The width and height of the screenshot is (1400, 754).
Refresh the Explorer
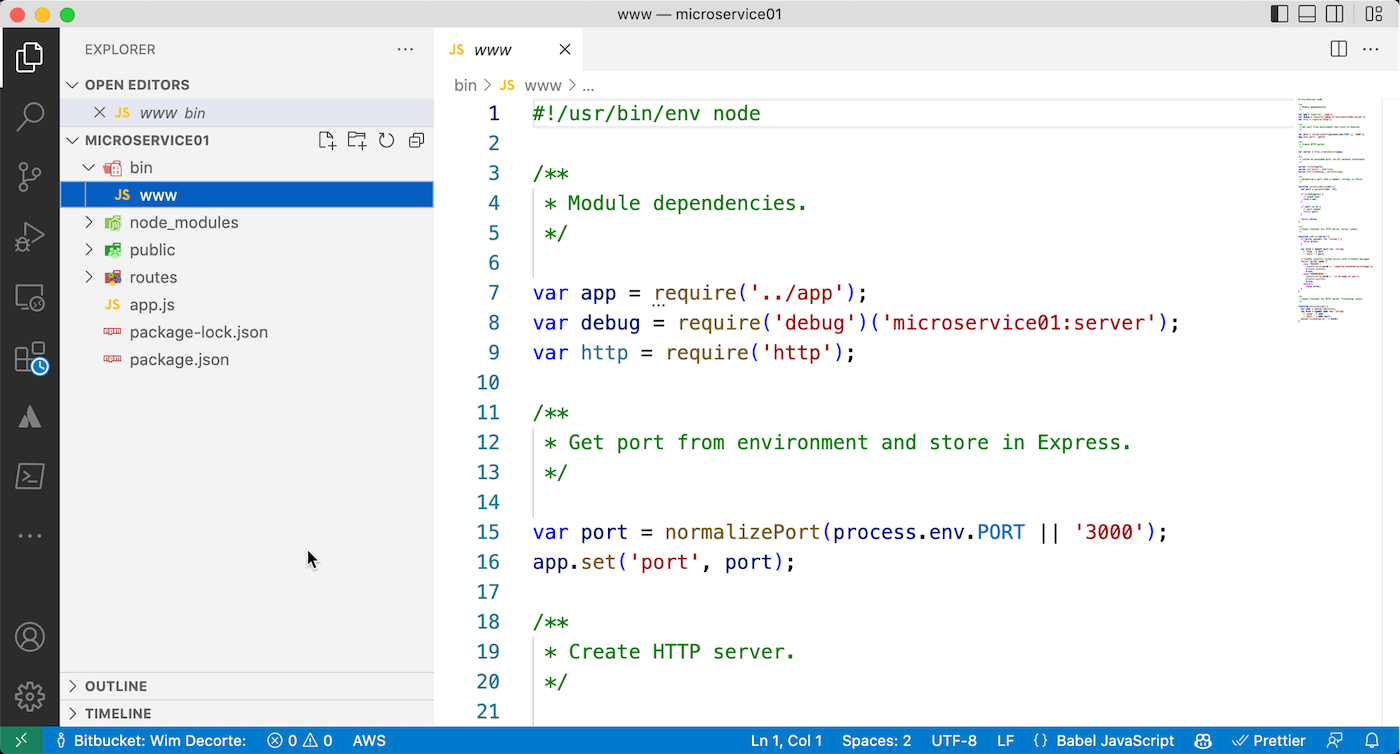(x=386, y=141)
